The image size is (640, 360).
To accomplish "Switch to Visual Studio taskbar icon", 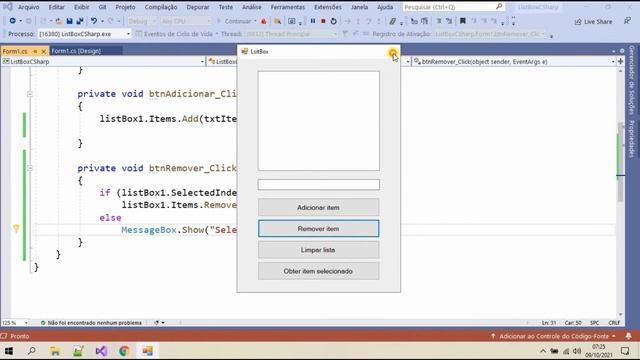I will point(101,351).
